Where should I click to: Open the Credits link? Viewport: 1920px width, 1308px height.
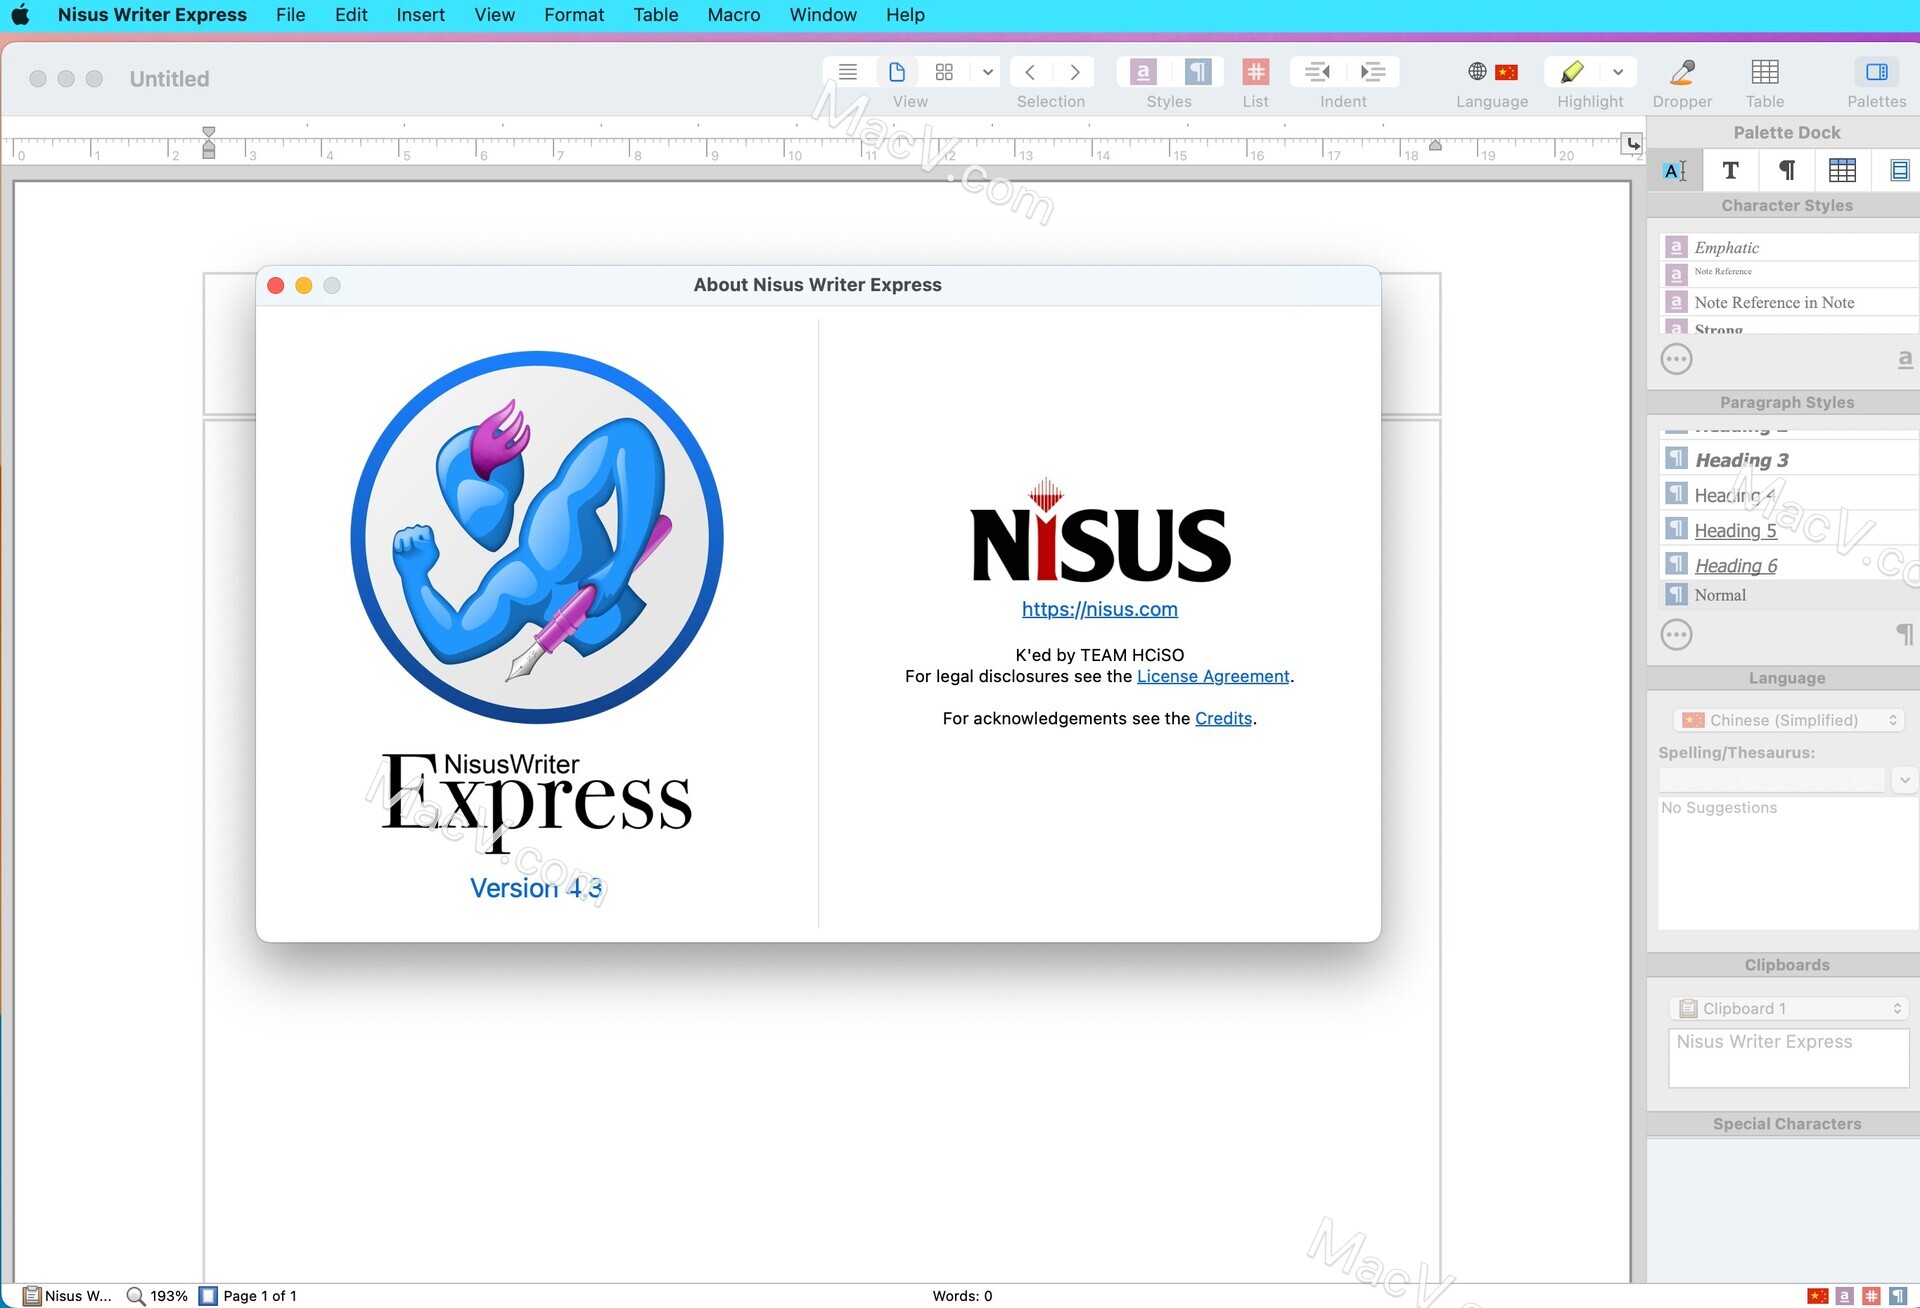(1223, 718)
